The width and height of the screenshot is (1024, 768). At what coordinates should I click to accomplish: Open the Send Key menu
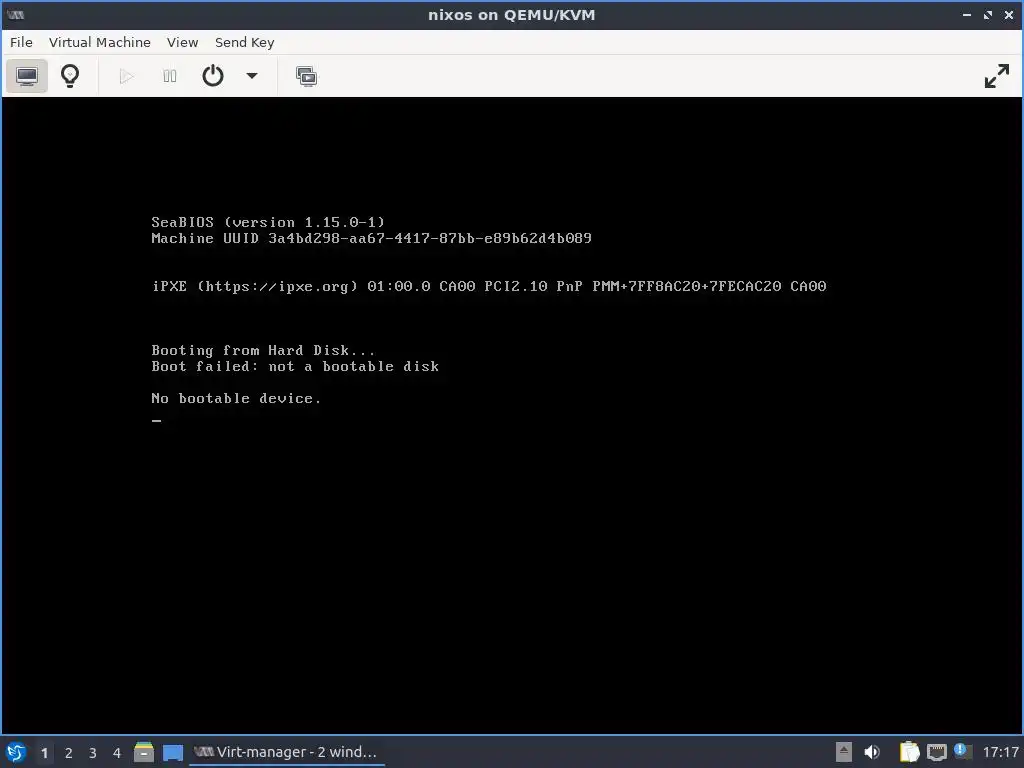(x=244, y=42)
